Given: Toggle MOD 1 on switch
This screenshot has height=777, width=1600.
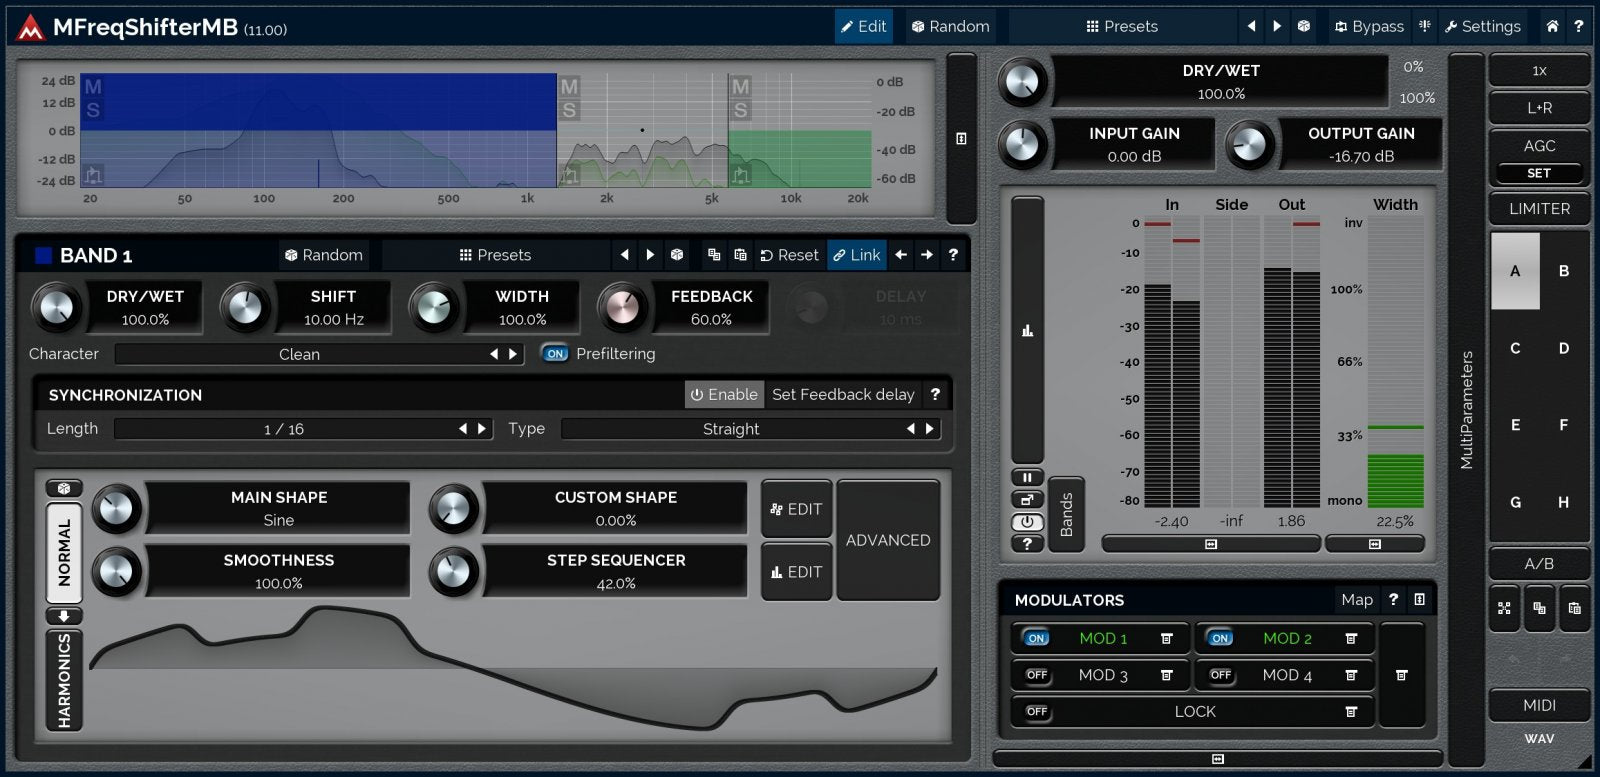Looking at the screenshot, I should 1037,638.
